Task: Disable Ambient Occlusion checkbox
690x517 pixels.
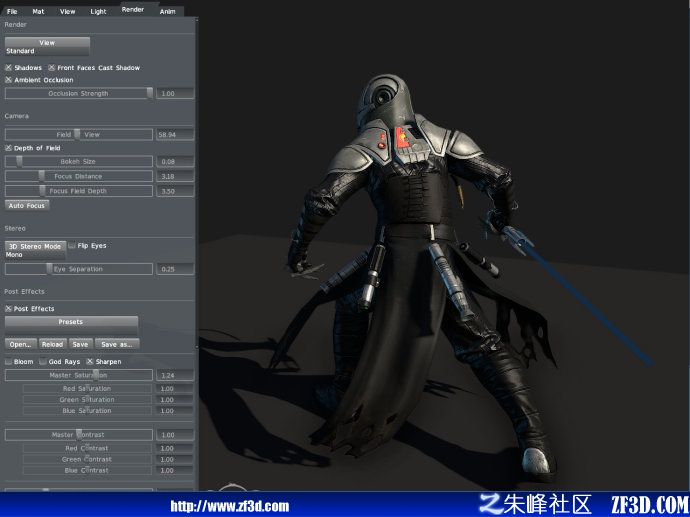Action: (8, 80)
